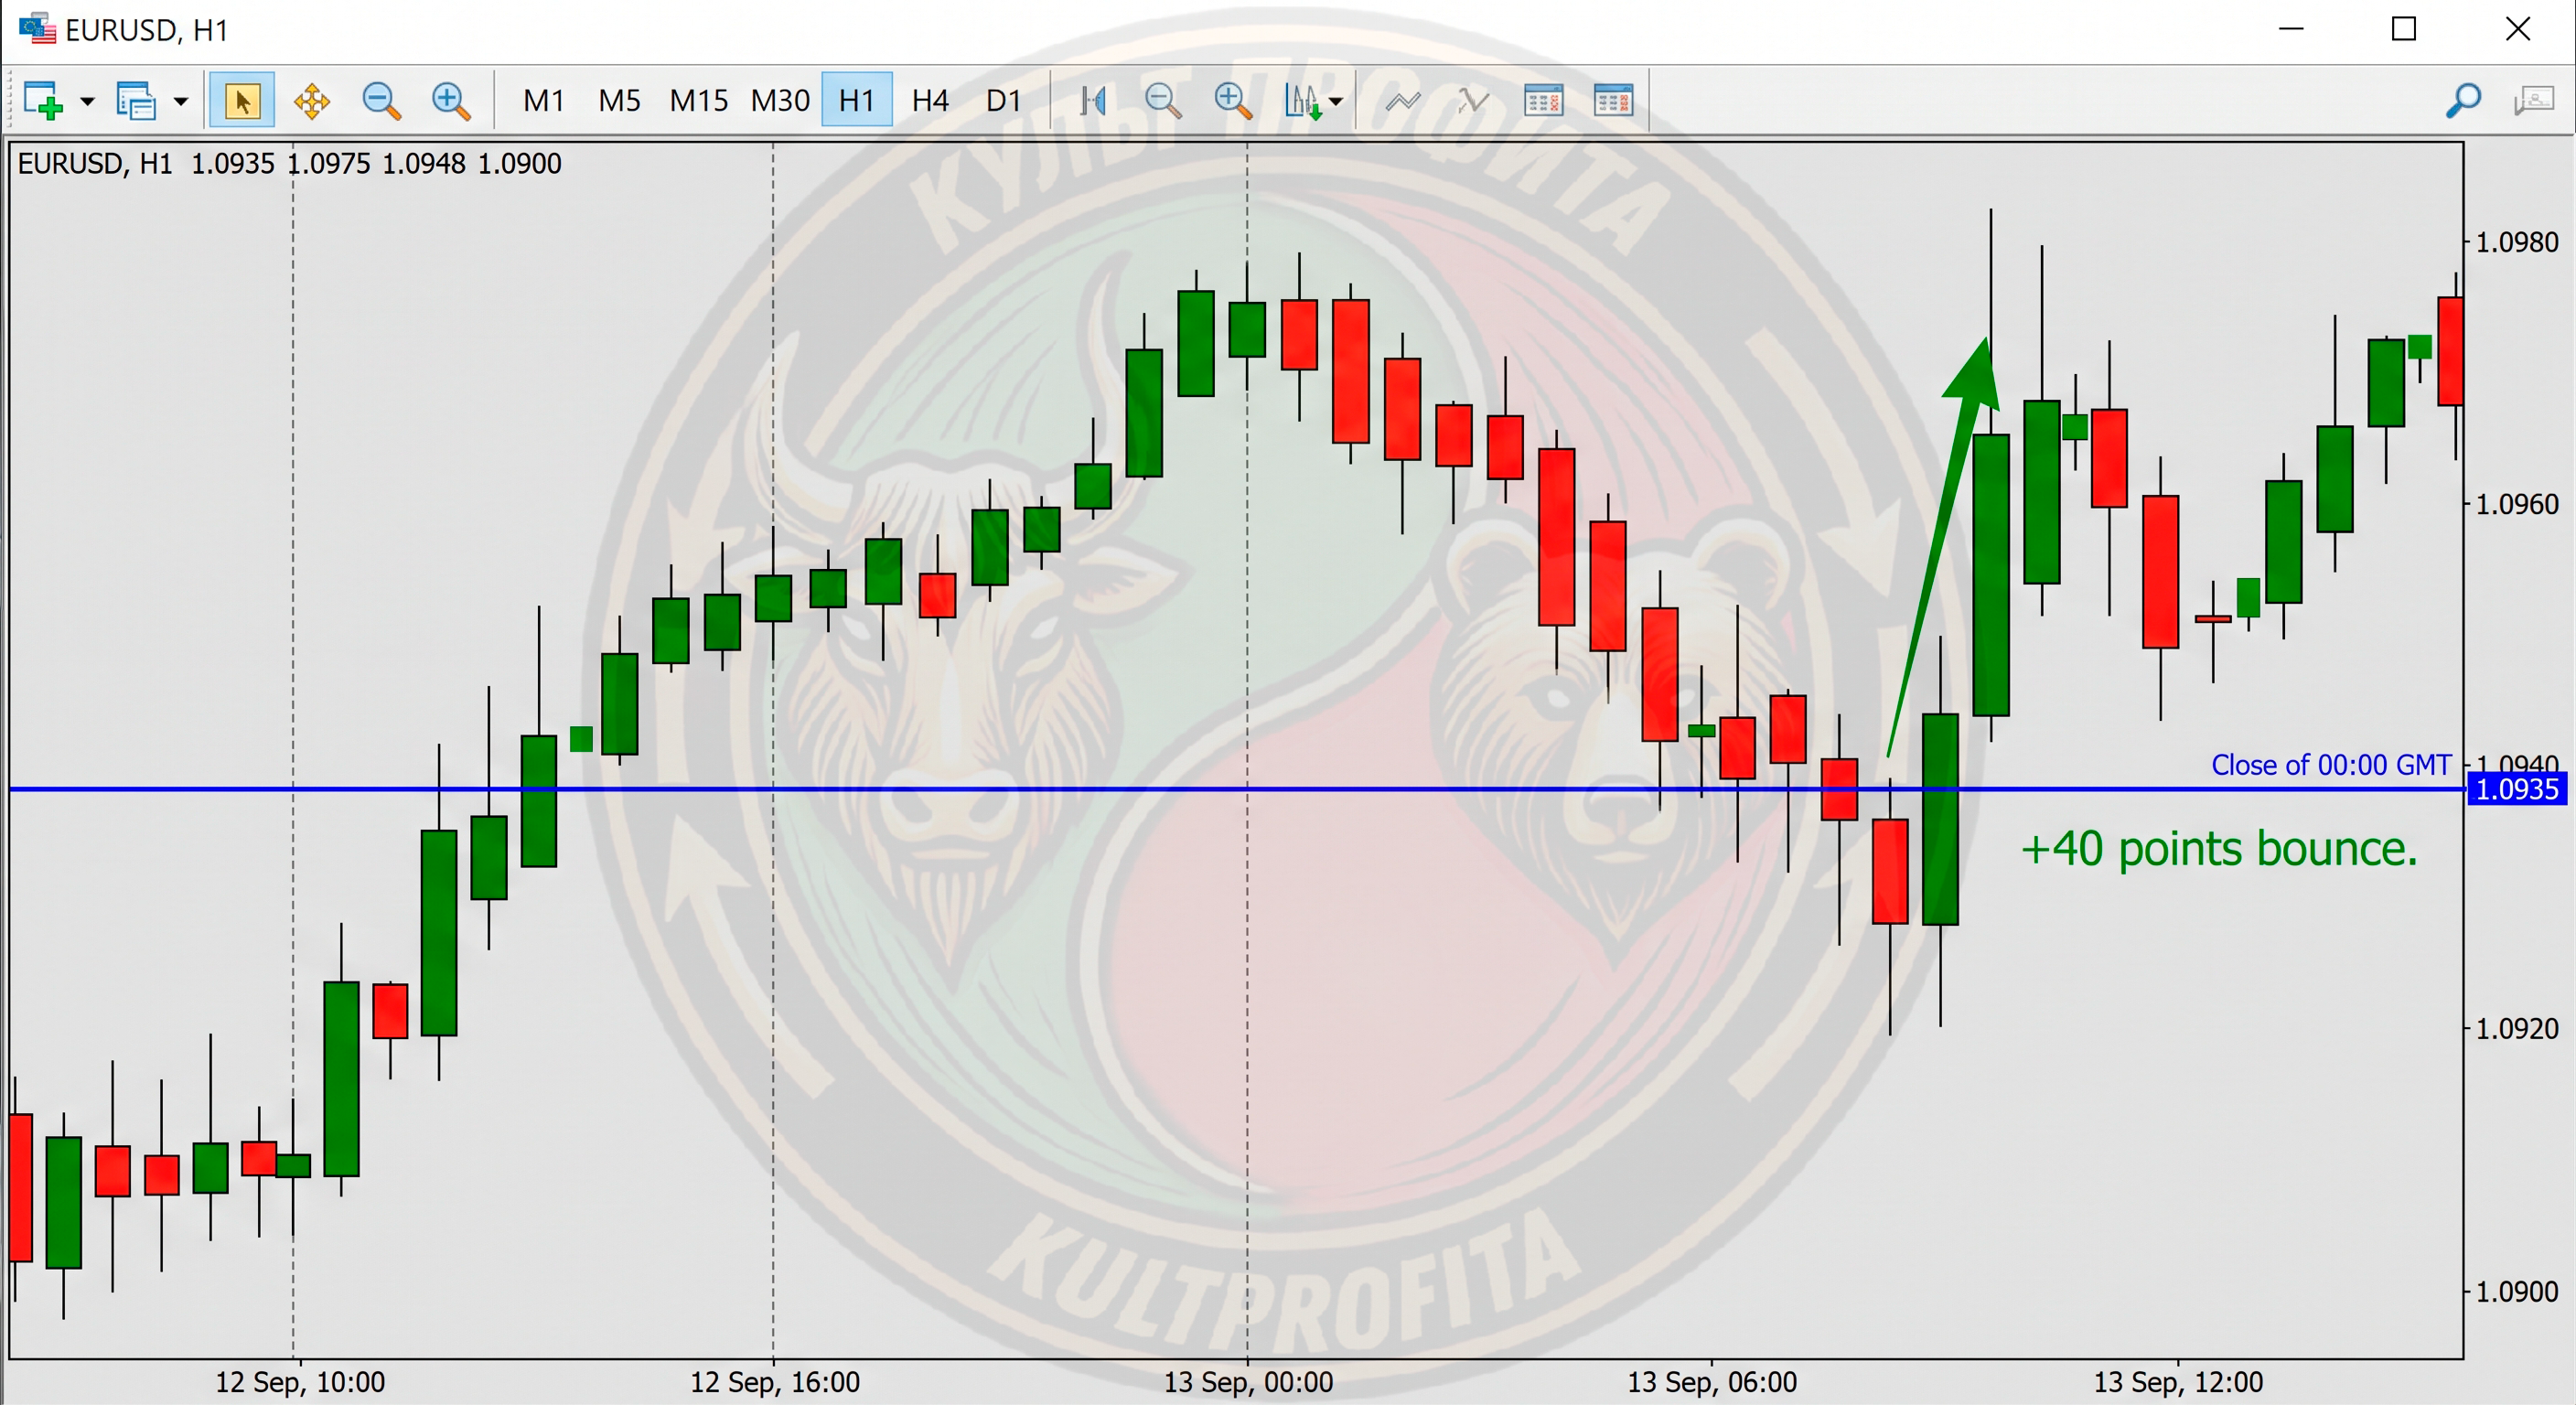
Task: Click the window title 'EURUSD, H1'
Action: click(x=147, y=31)
